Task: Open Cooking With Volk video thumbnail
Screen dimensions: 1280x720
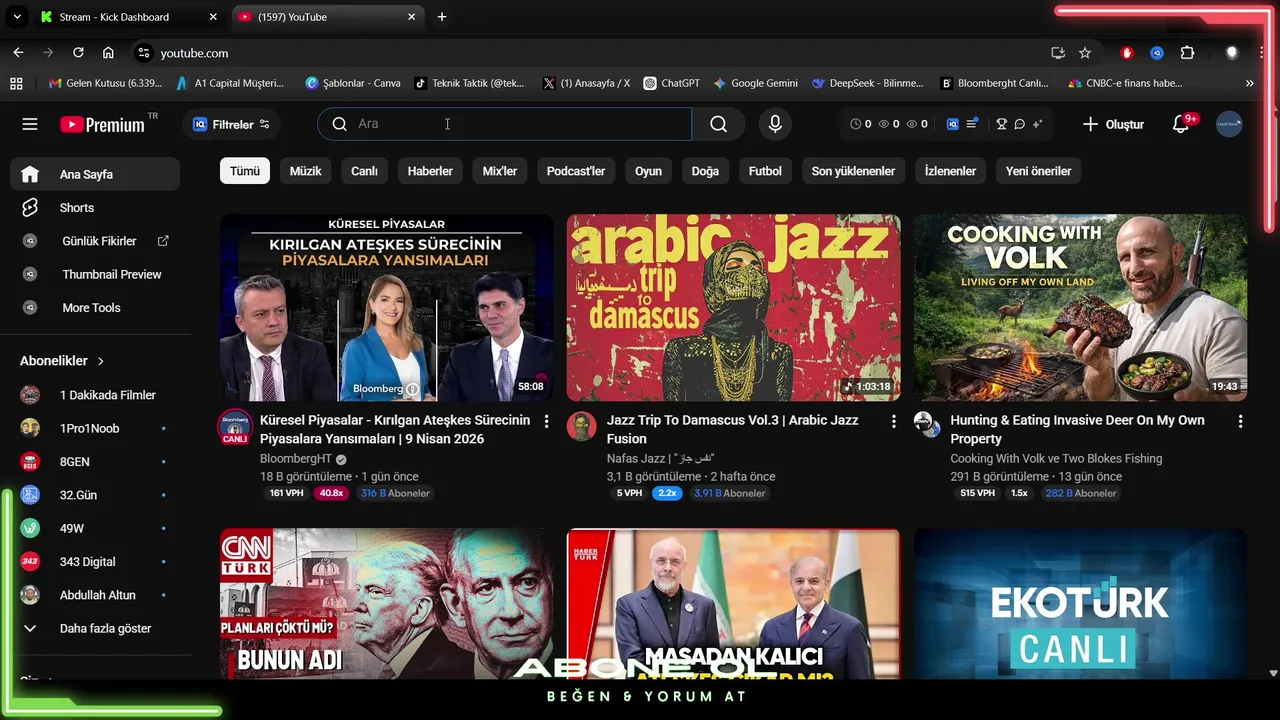Action: (x=1080, y=308)
